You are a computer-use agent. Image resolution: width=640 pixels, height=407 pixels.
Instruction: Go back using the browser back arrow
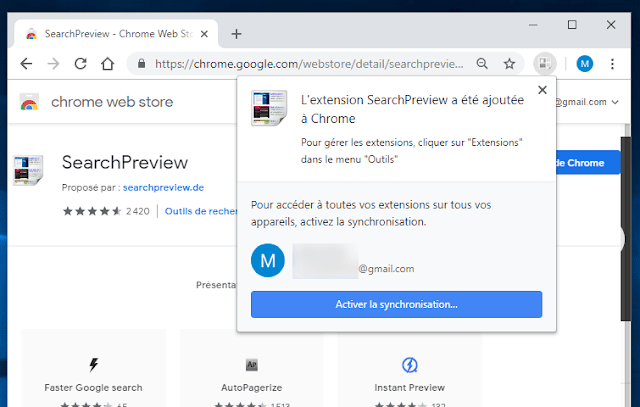(x=27, y=64)
